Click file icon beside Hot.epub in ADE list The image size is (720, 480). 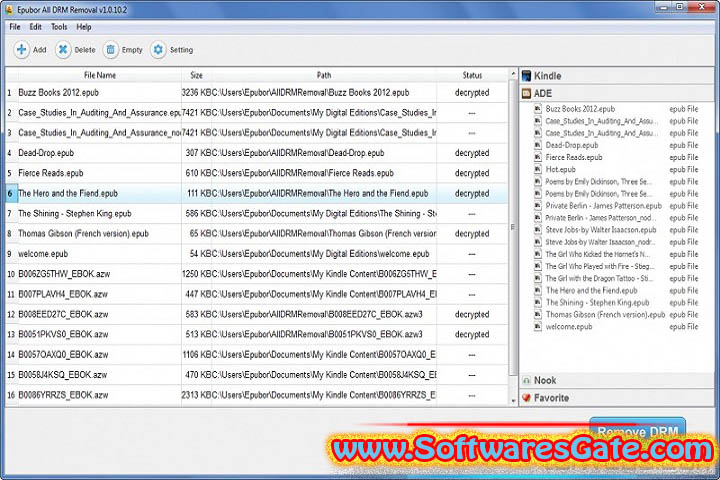click(538, 169)
